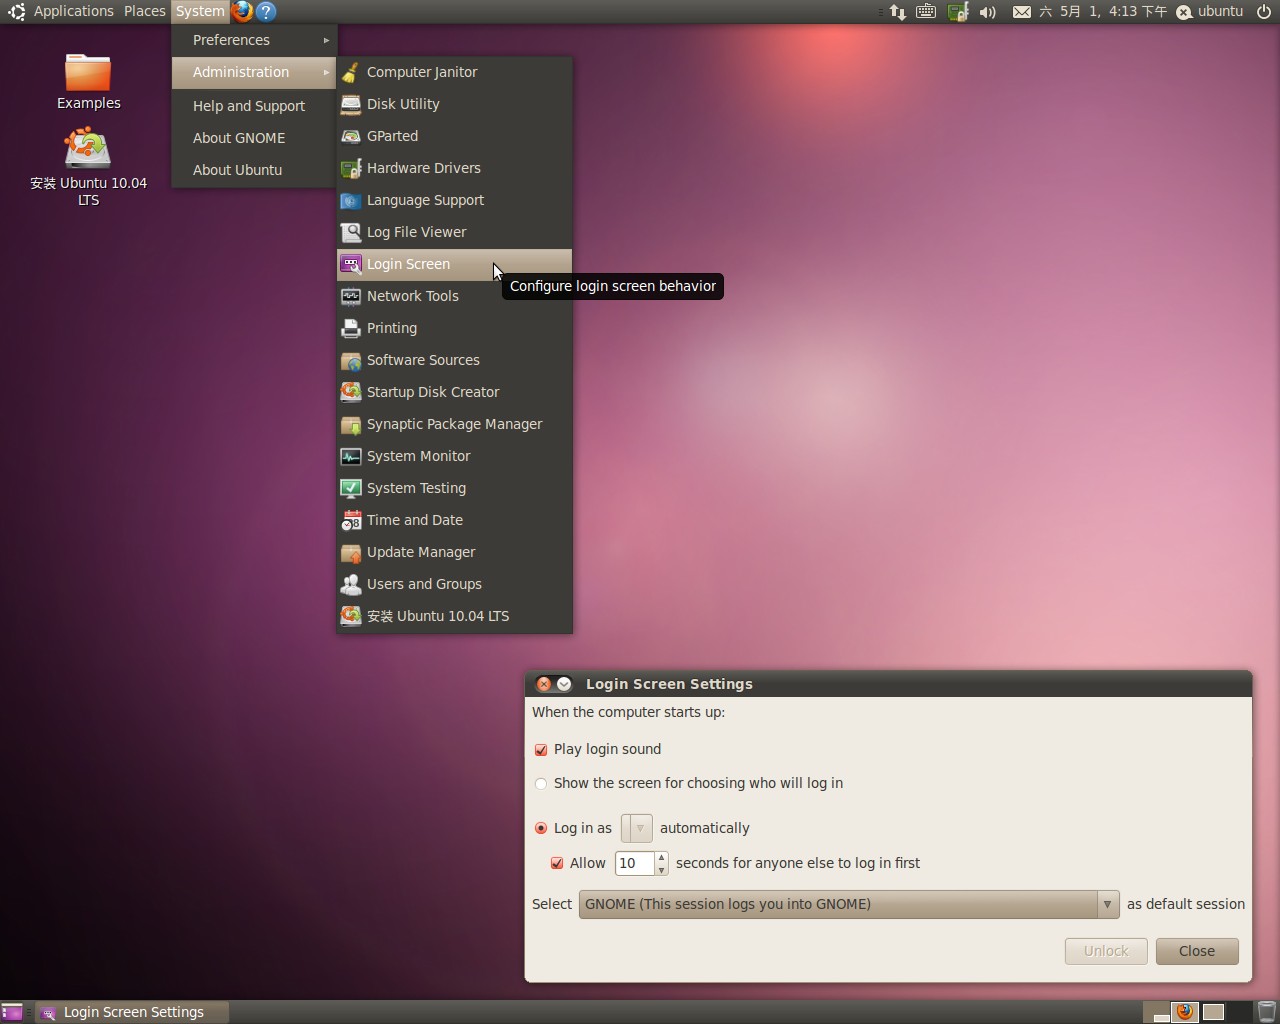This screenshot has width=1280, height=1024.
Task: Click the Hardware Drivers icon
Action: [x=350, y=168]
